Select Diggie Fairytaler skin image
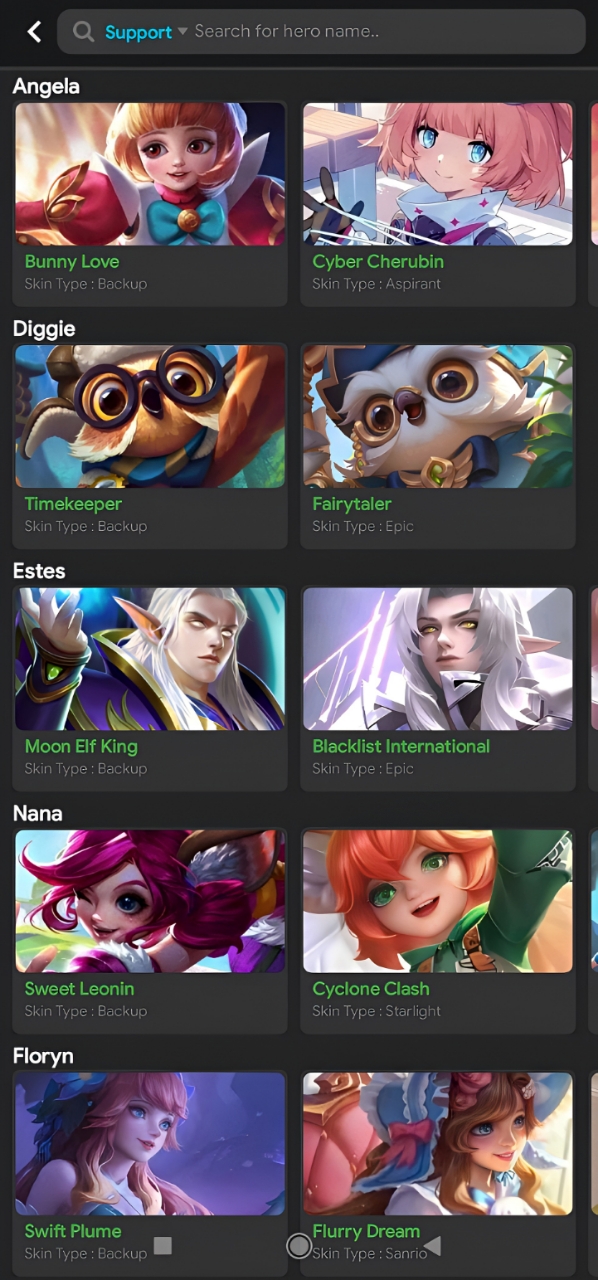Screen dimensions: 598x1280 (438, 417)
